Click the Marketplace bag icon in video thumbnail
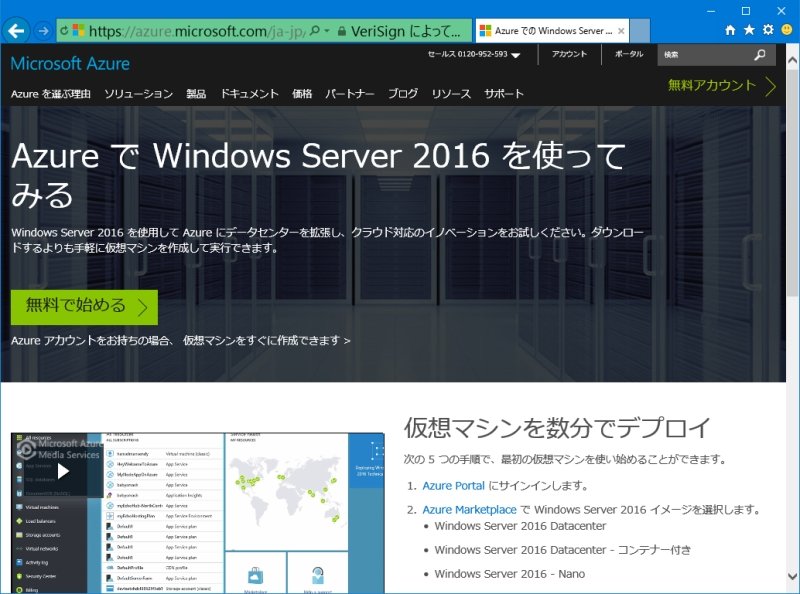This screenshot has width=800, height=594. coord(256,576)
